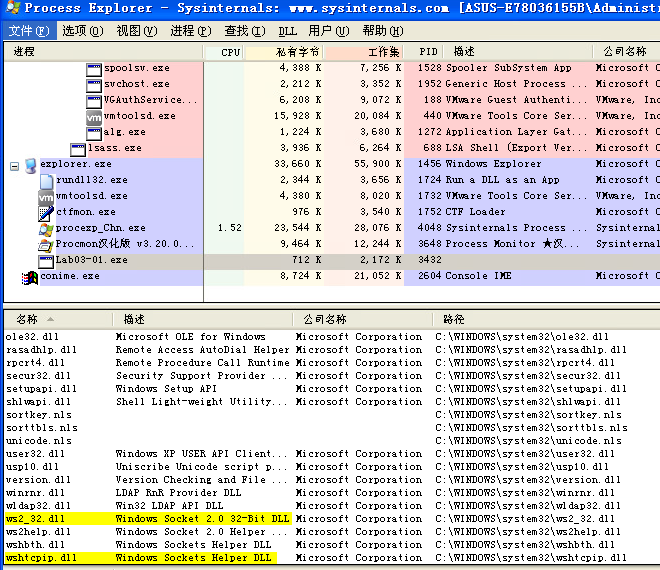The image size is (660, 570).
Task: Select the rasadhlp.dll entry
Action: pyautogui.click(x=42, y=350)
